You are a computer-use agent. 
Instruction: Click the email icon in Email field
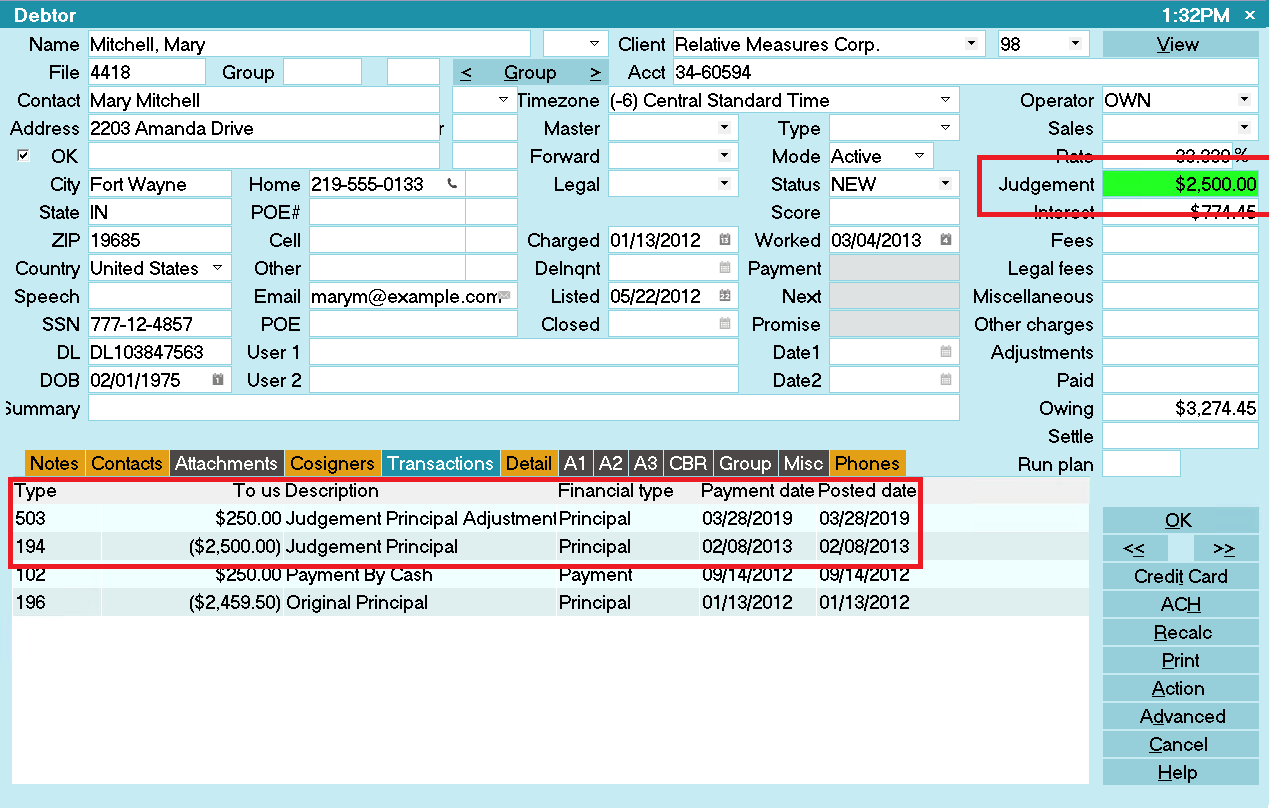(505, 297)
